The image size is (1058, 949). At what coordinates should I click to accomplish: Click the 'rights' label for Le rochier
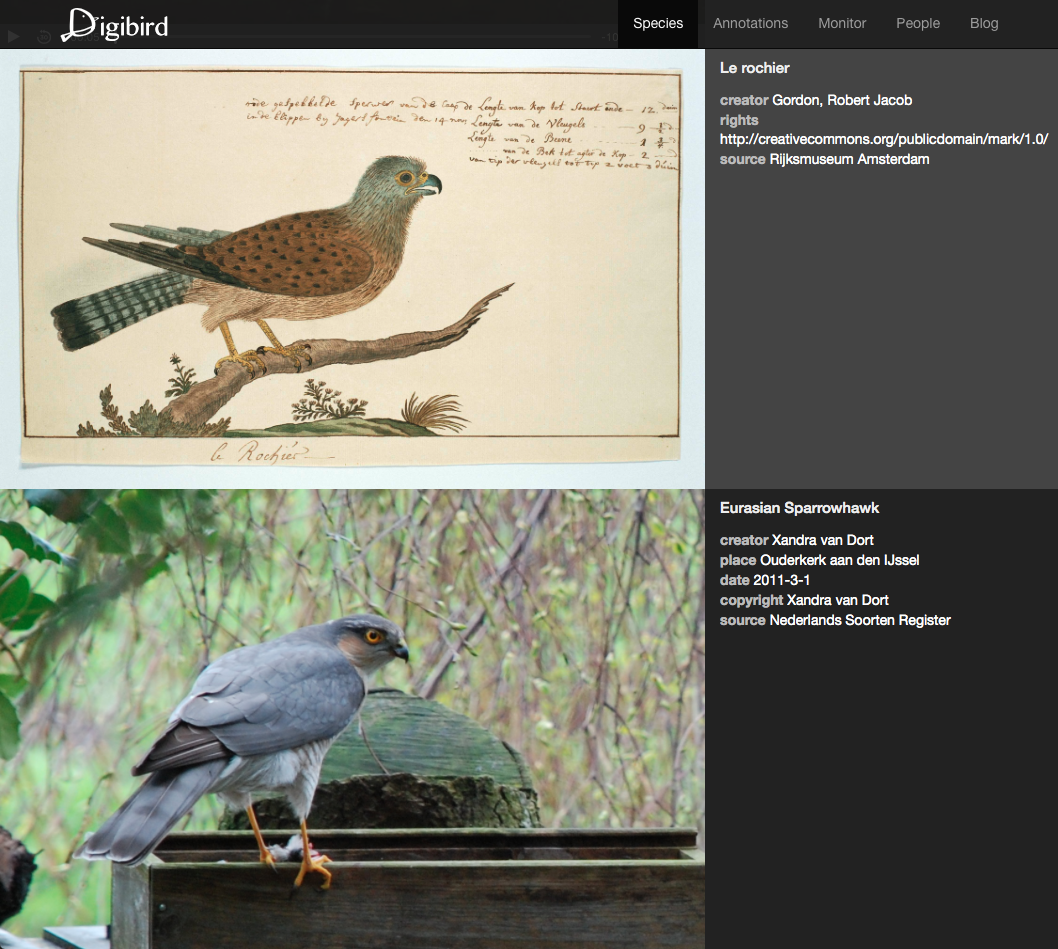tap(739, 120)
